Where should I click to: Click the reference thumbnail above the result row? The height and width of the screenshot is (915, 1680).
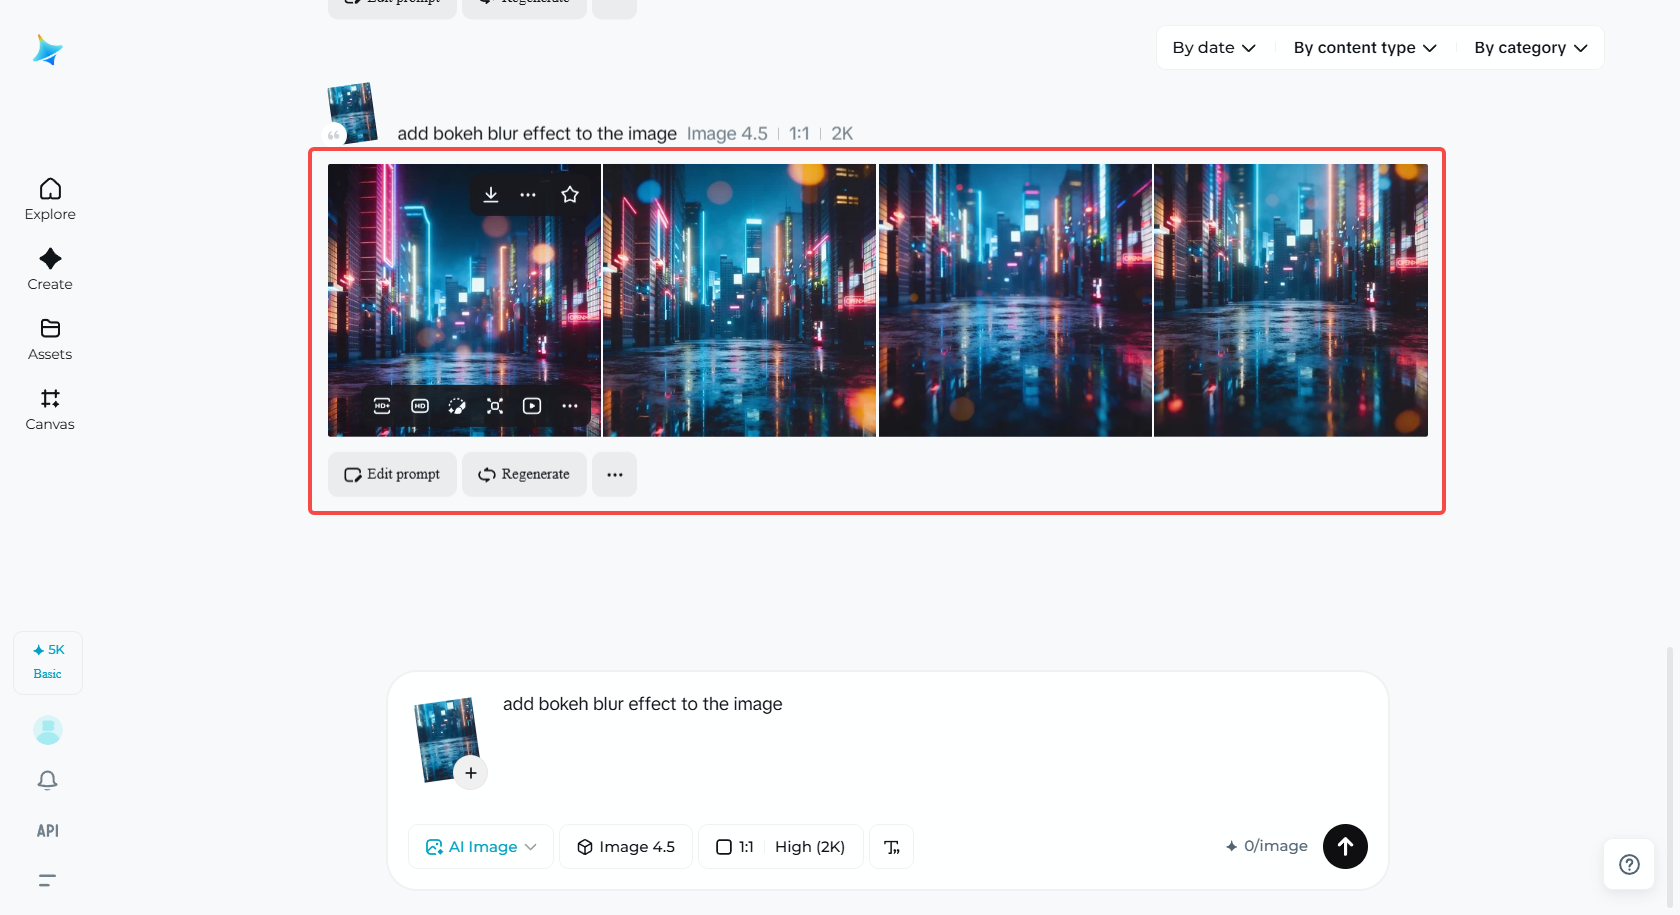click(x=353, y=112)
